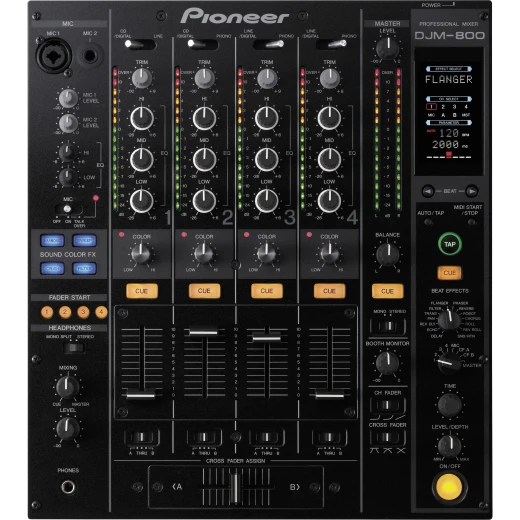
Task: Grab the channel 1 volume fader
Action: pyautogui.click(x=141, y=395)
